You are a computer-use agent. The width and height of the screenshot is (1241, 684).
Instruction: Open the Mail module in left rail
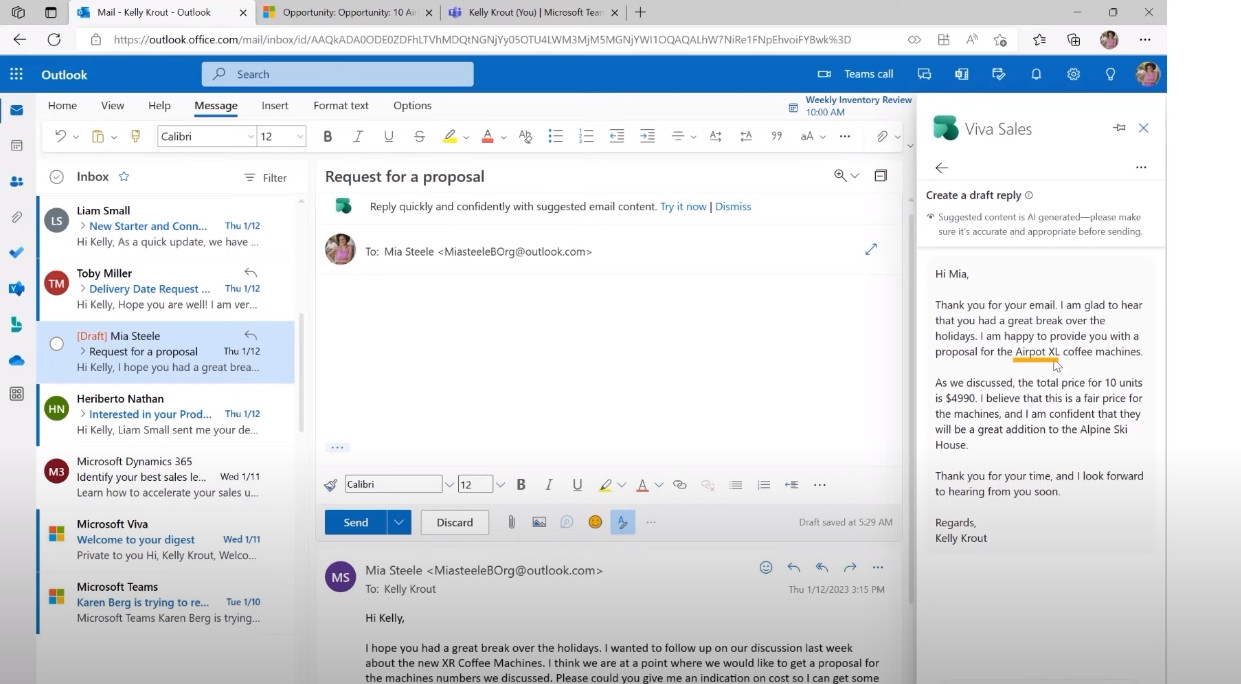[16, 110]
